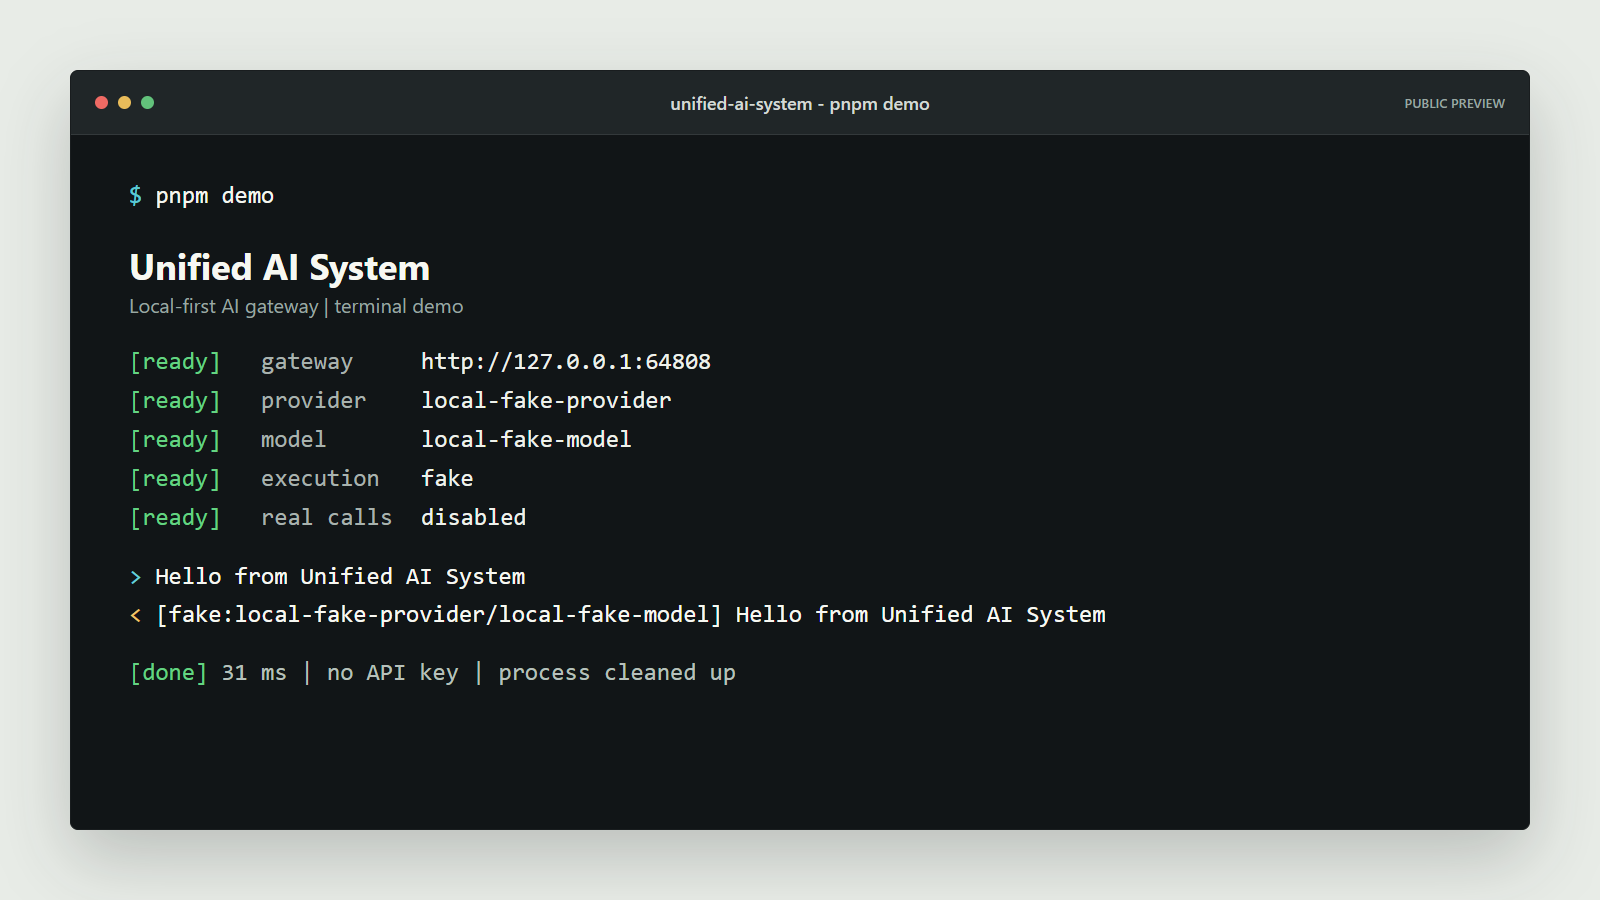Click the yellow minimize dot in title bar

point(124,102)
